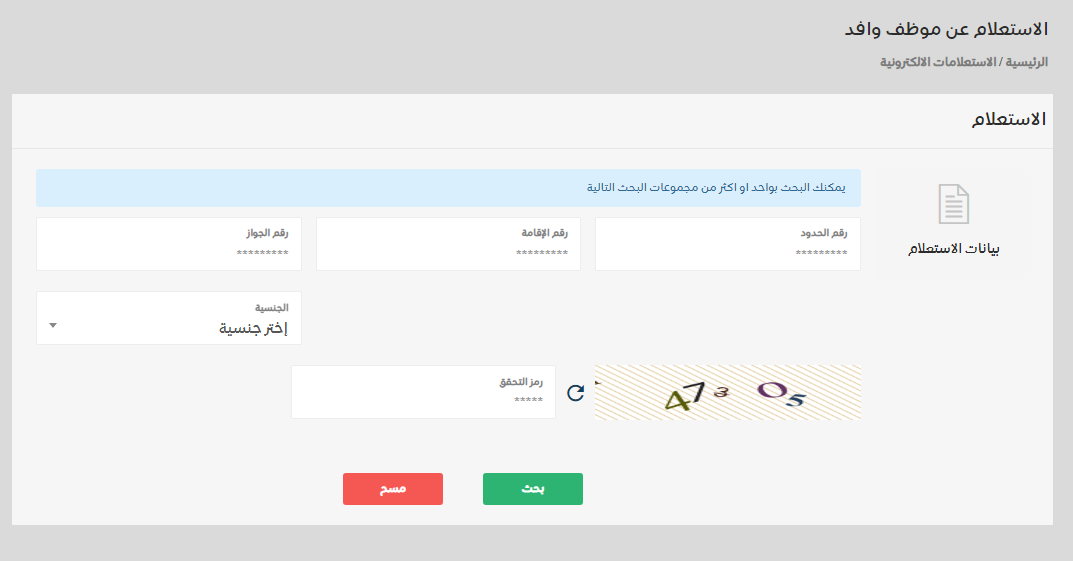Go to الرئيسية in the breadcrumb
This screenshot has height=561, width=1073.
(x=1027, y=62)
